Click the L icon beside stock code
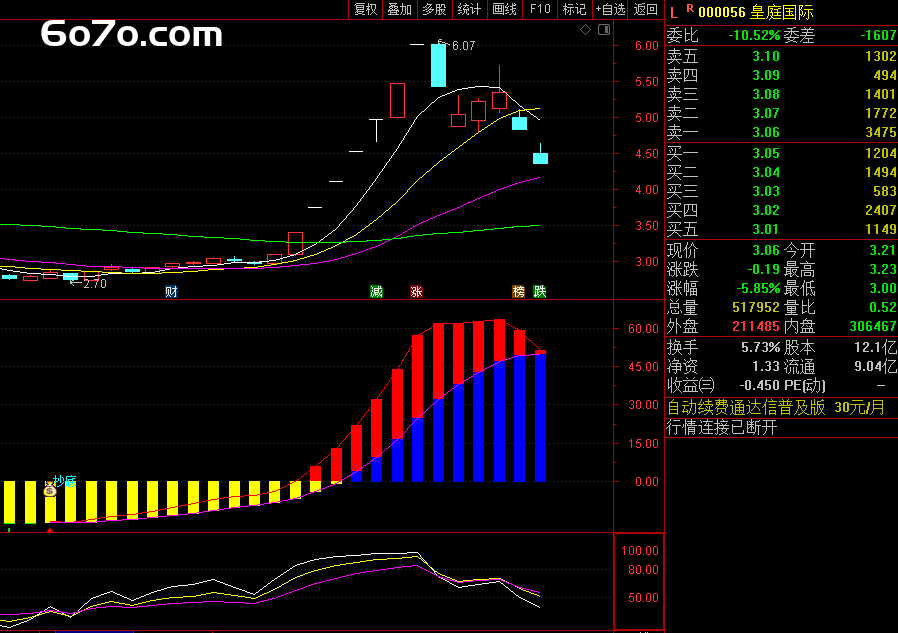 [674, 13]
